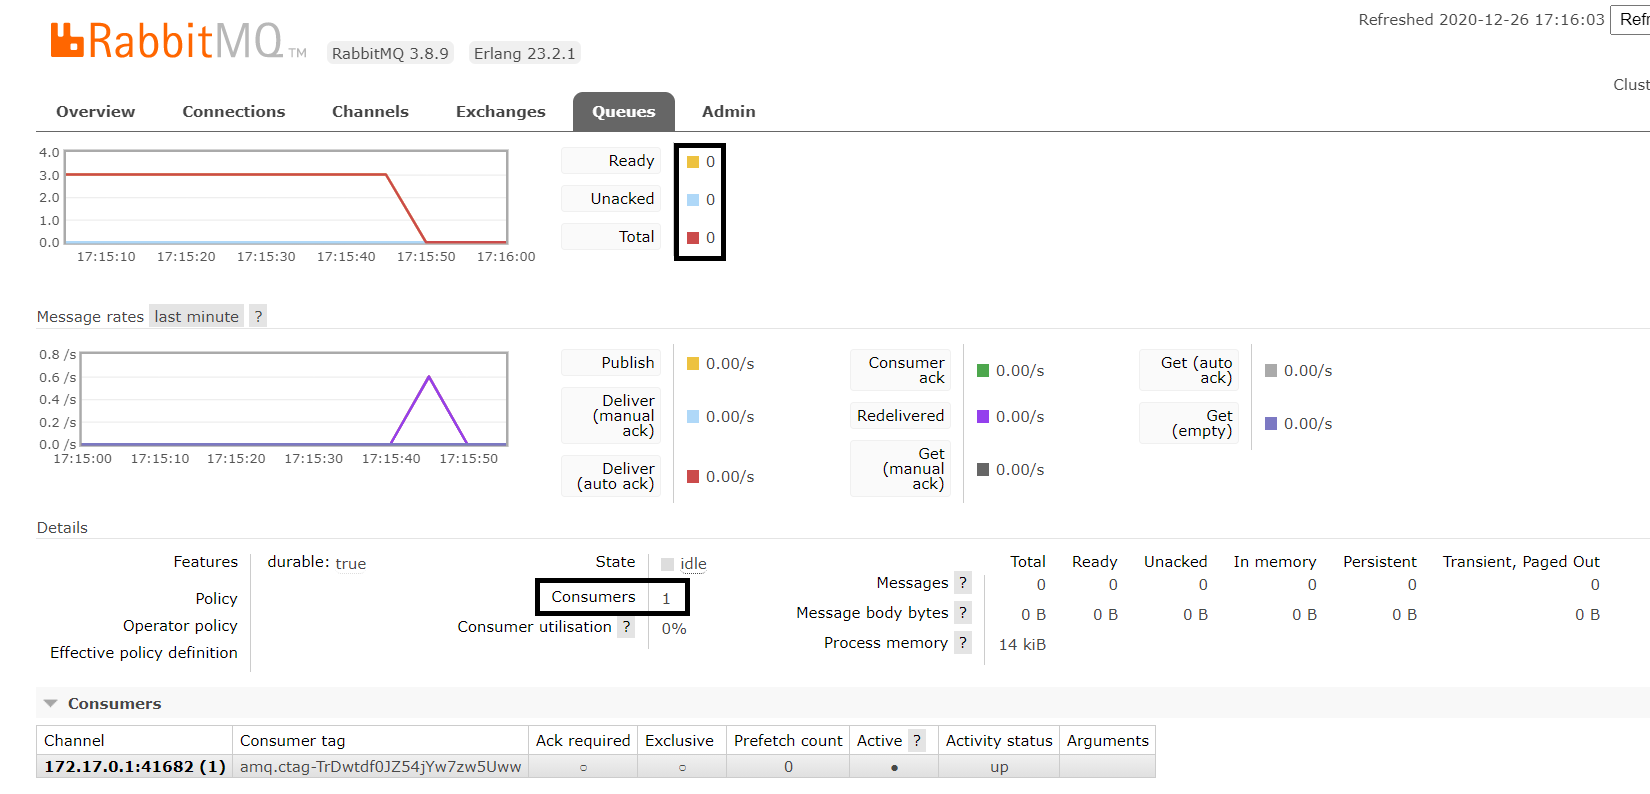Click the Ack required indicator in consumer row
Viewport: 1650px width, 794px height.
point(583,767)
